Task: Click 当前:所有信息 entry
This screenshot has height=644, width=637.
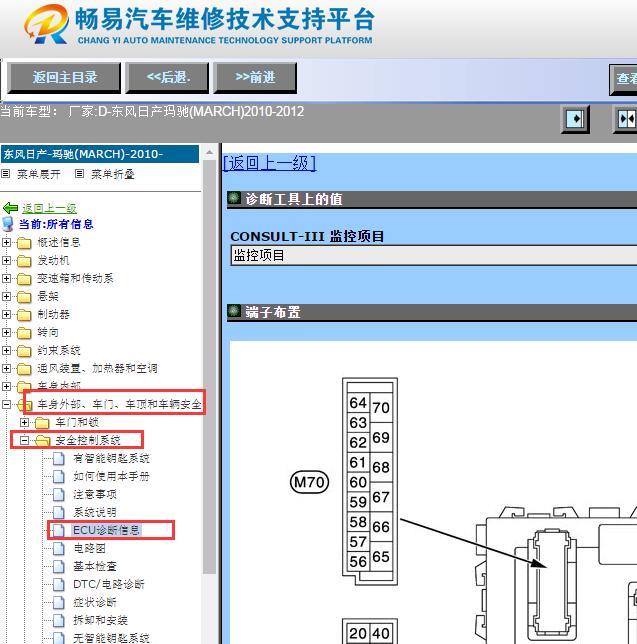Action: pos(56,224)
